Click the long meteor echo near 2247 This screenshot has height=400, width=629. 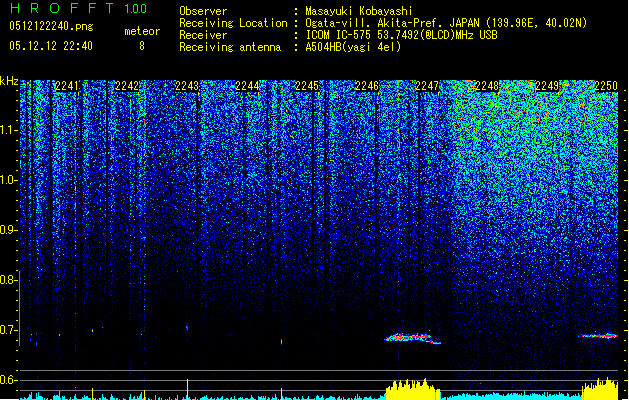(x=412, y=338)
